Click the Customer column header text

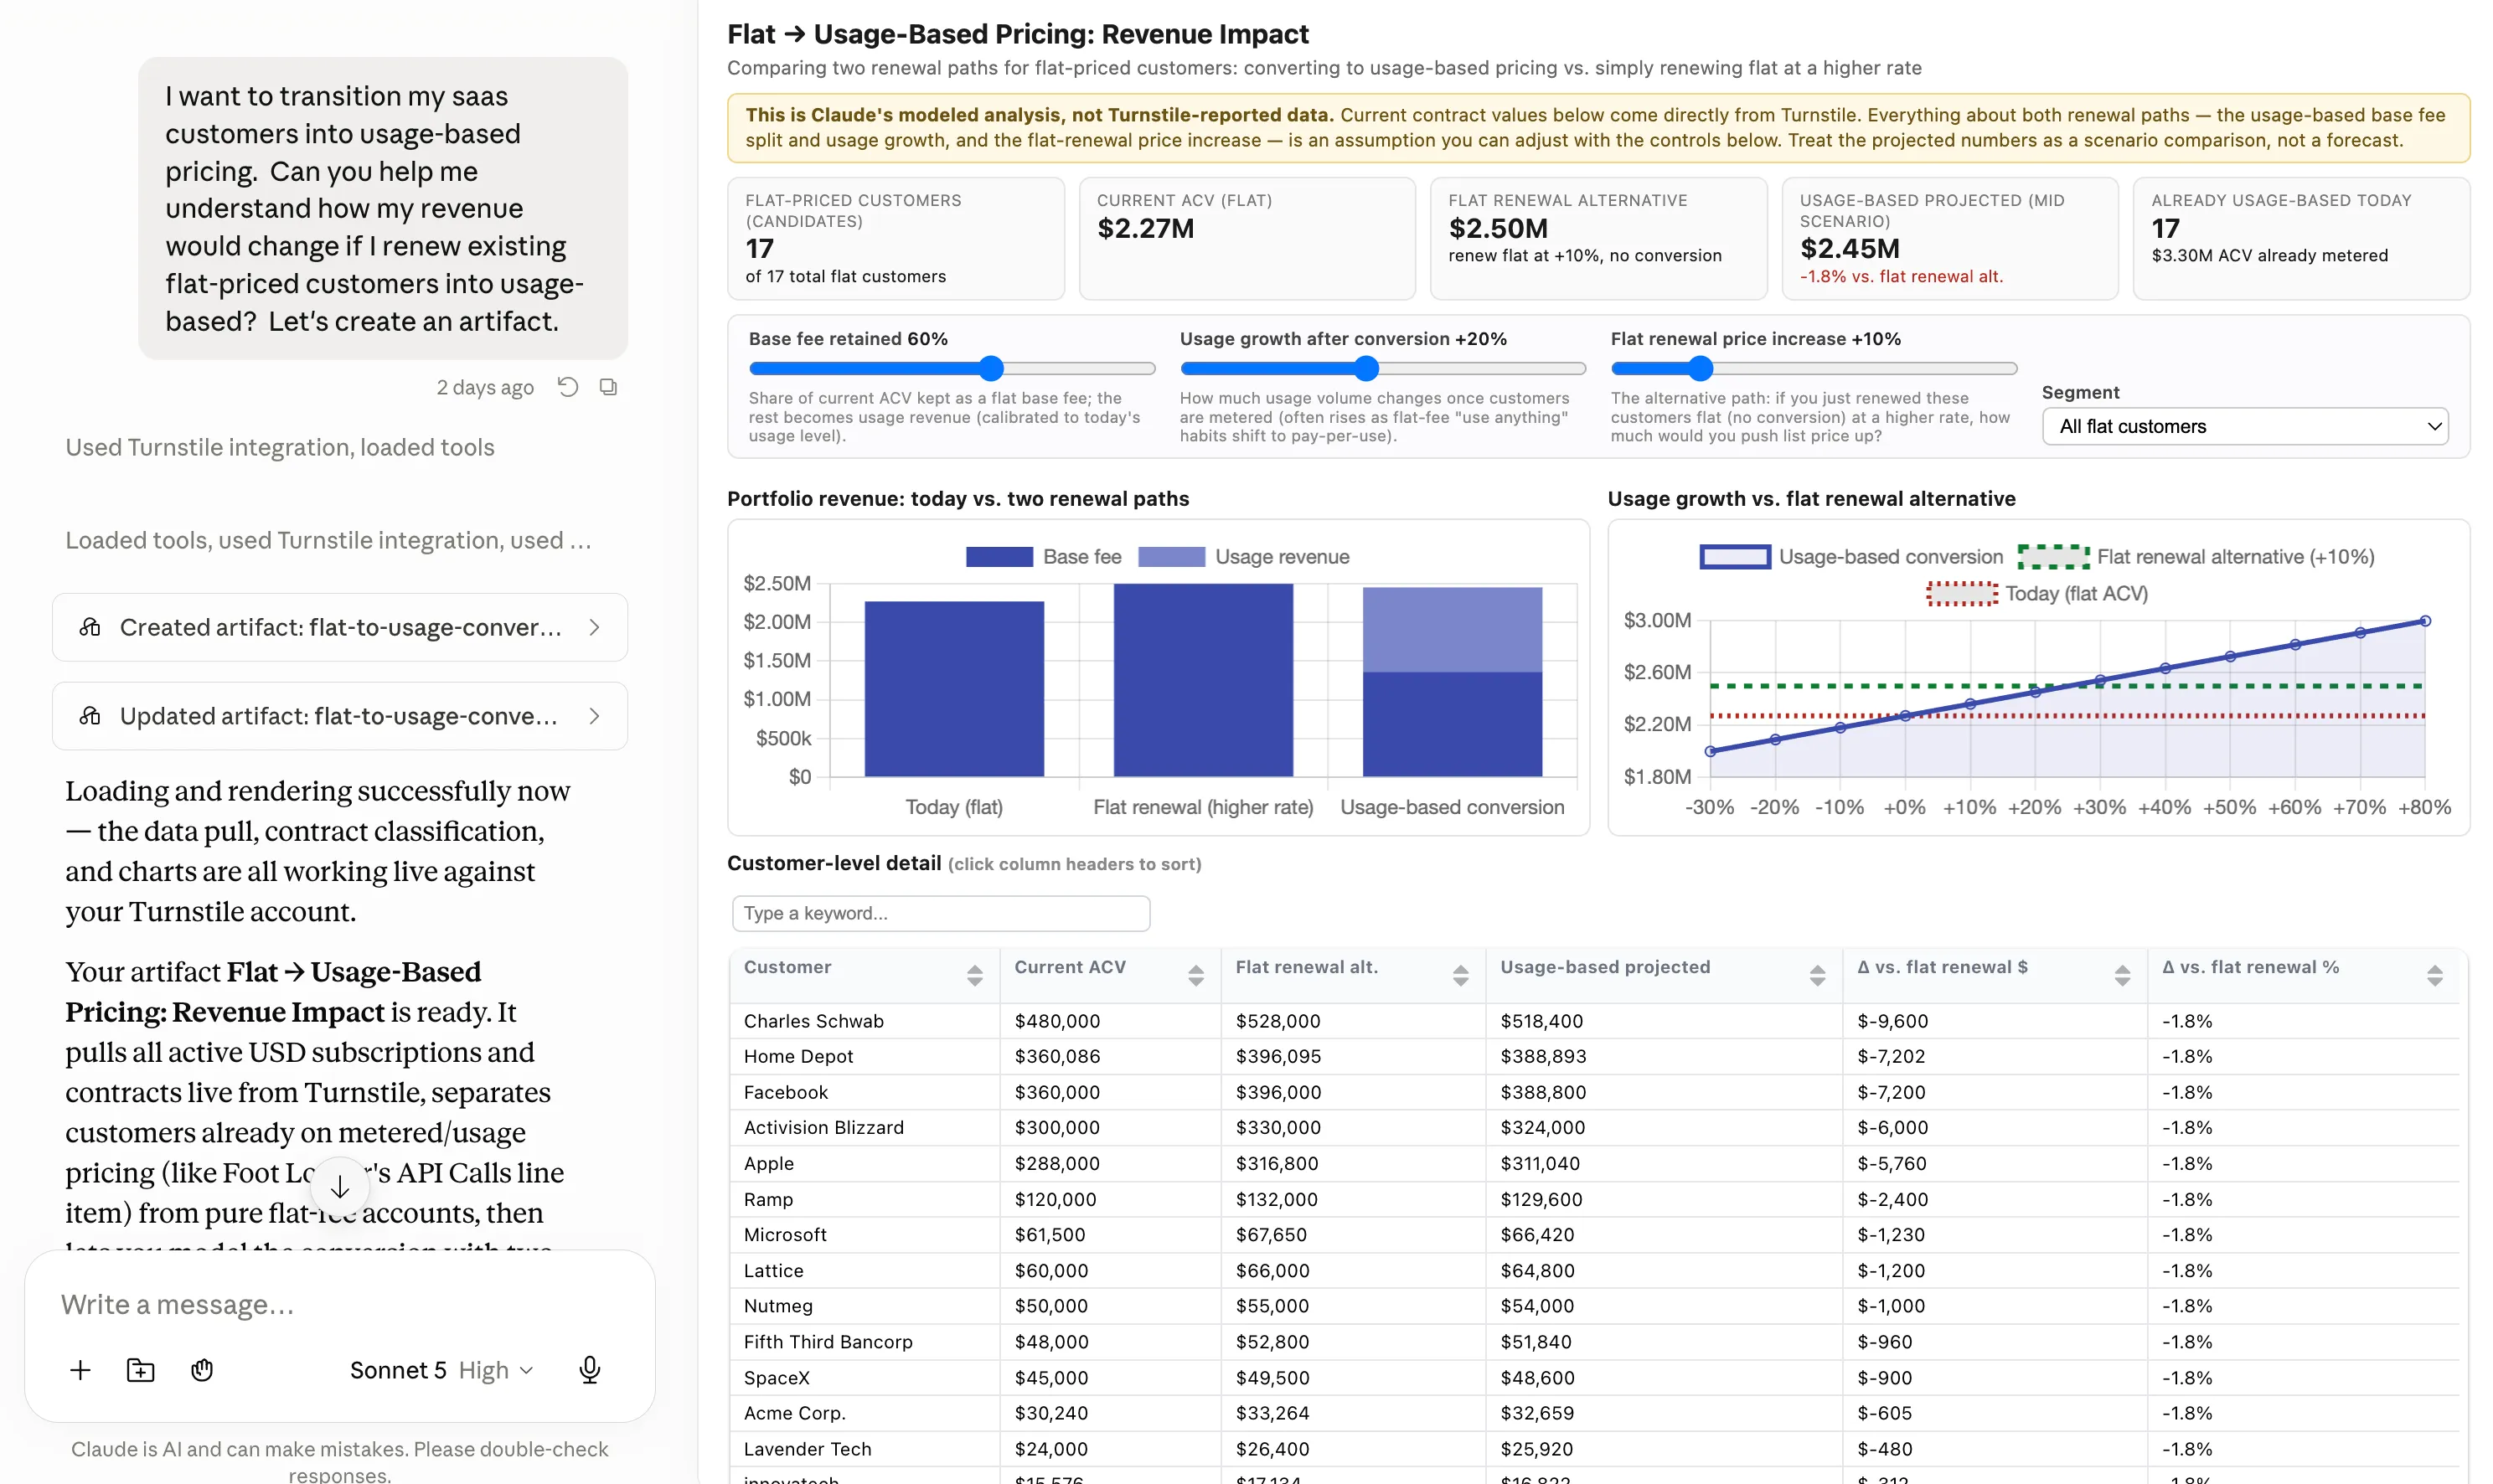point(788,967)
